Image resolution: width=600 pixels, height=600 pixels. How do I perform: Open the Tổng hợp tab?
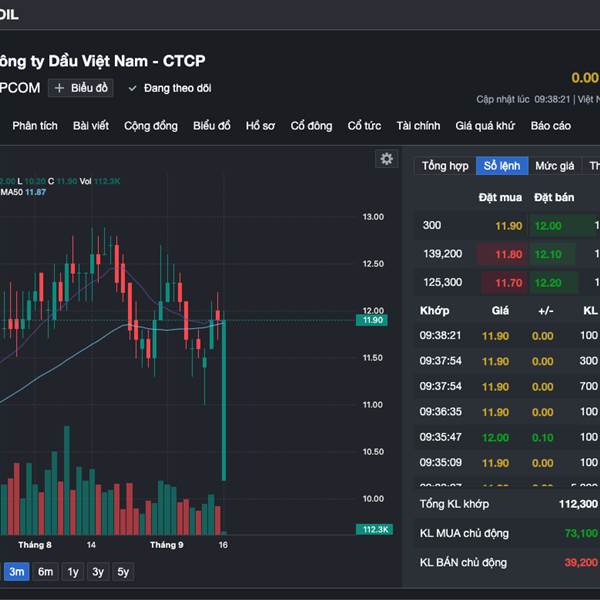pos(445,166)
